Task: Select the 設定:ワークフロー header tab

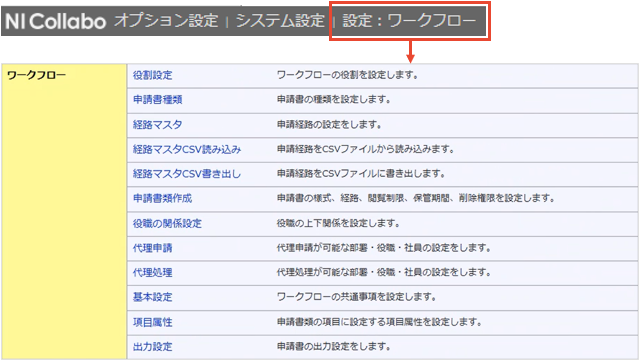Action: coord(409,20)
